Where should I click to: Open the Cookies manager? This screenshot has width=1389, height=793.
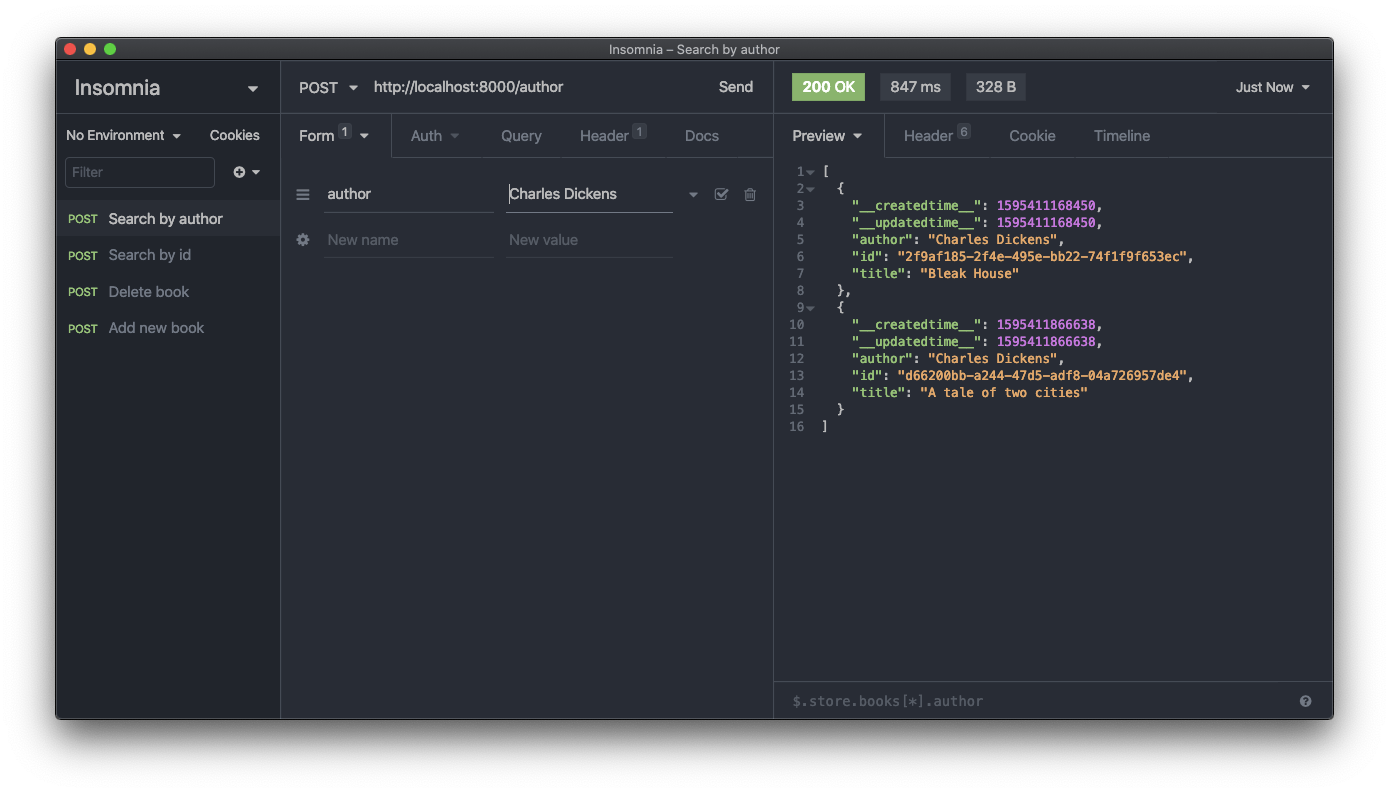[235, 135]
